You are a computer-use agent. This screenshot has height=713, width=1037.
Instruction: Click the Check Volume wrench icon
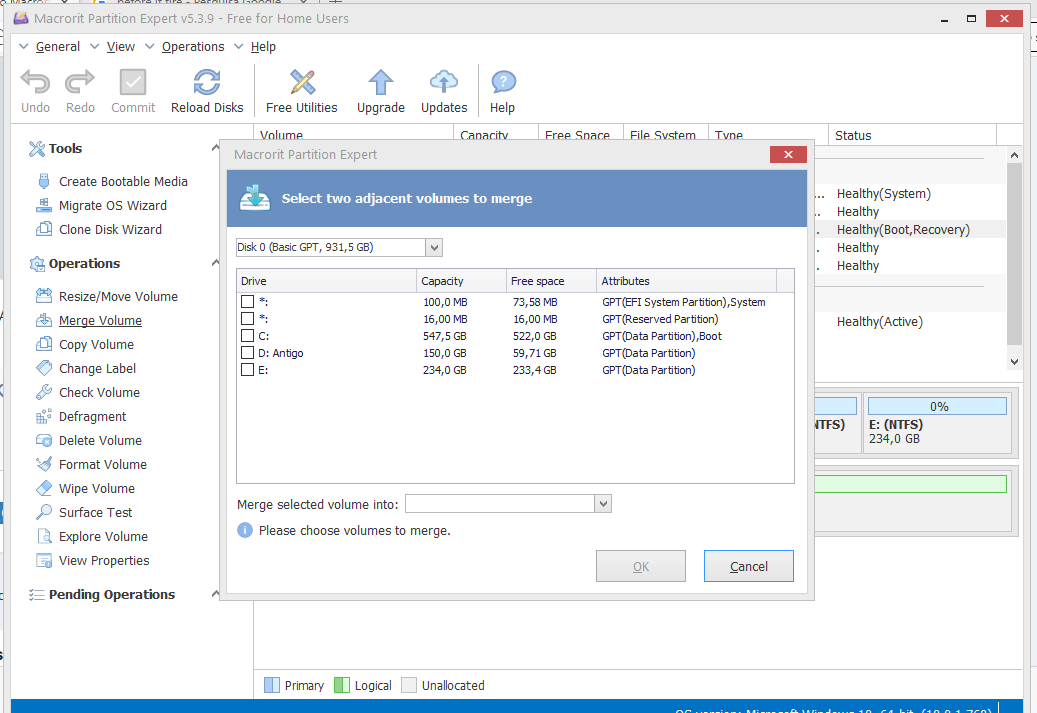[x=44, y=392]
